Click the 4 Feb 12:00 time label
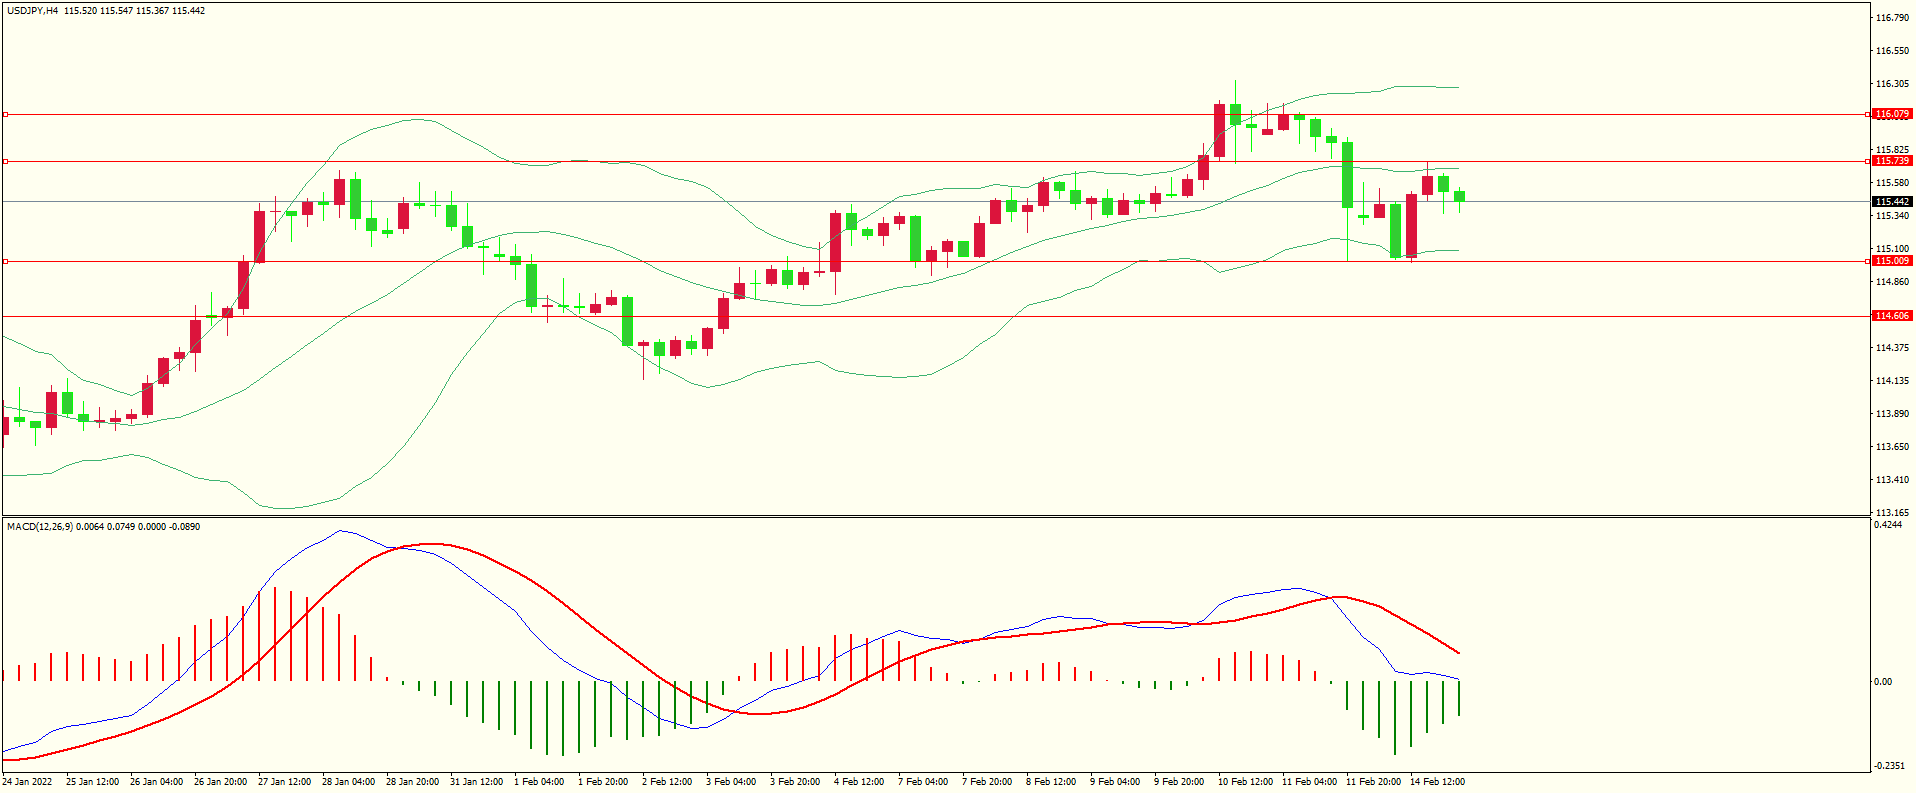Screen dimensions: 1916x793 tap(860, 782)
